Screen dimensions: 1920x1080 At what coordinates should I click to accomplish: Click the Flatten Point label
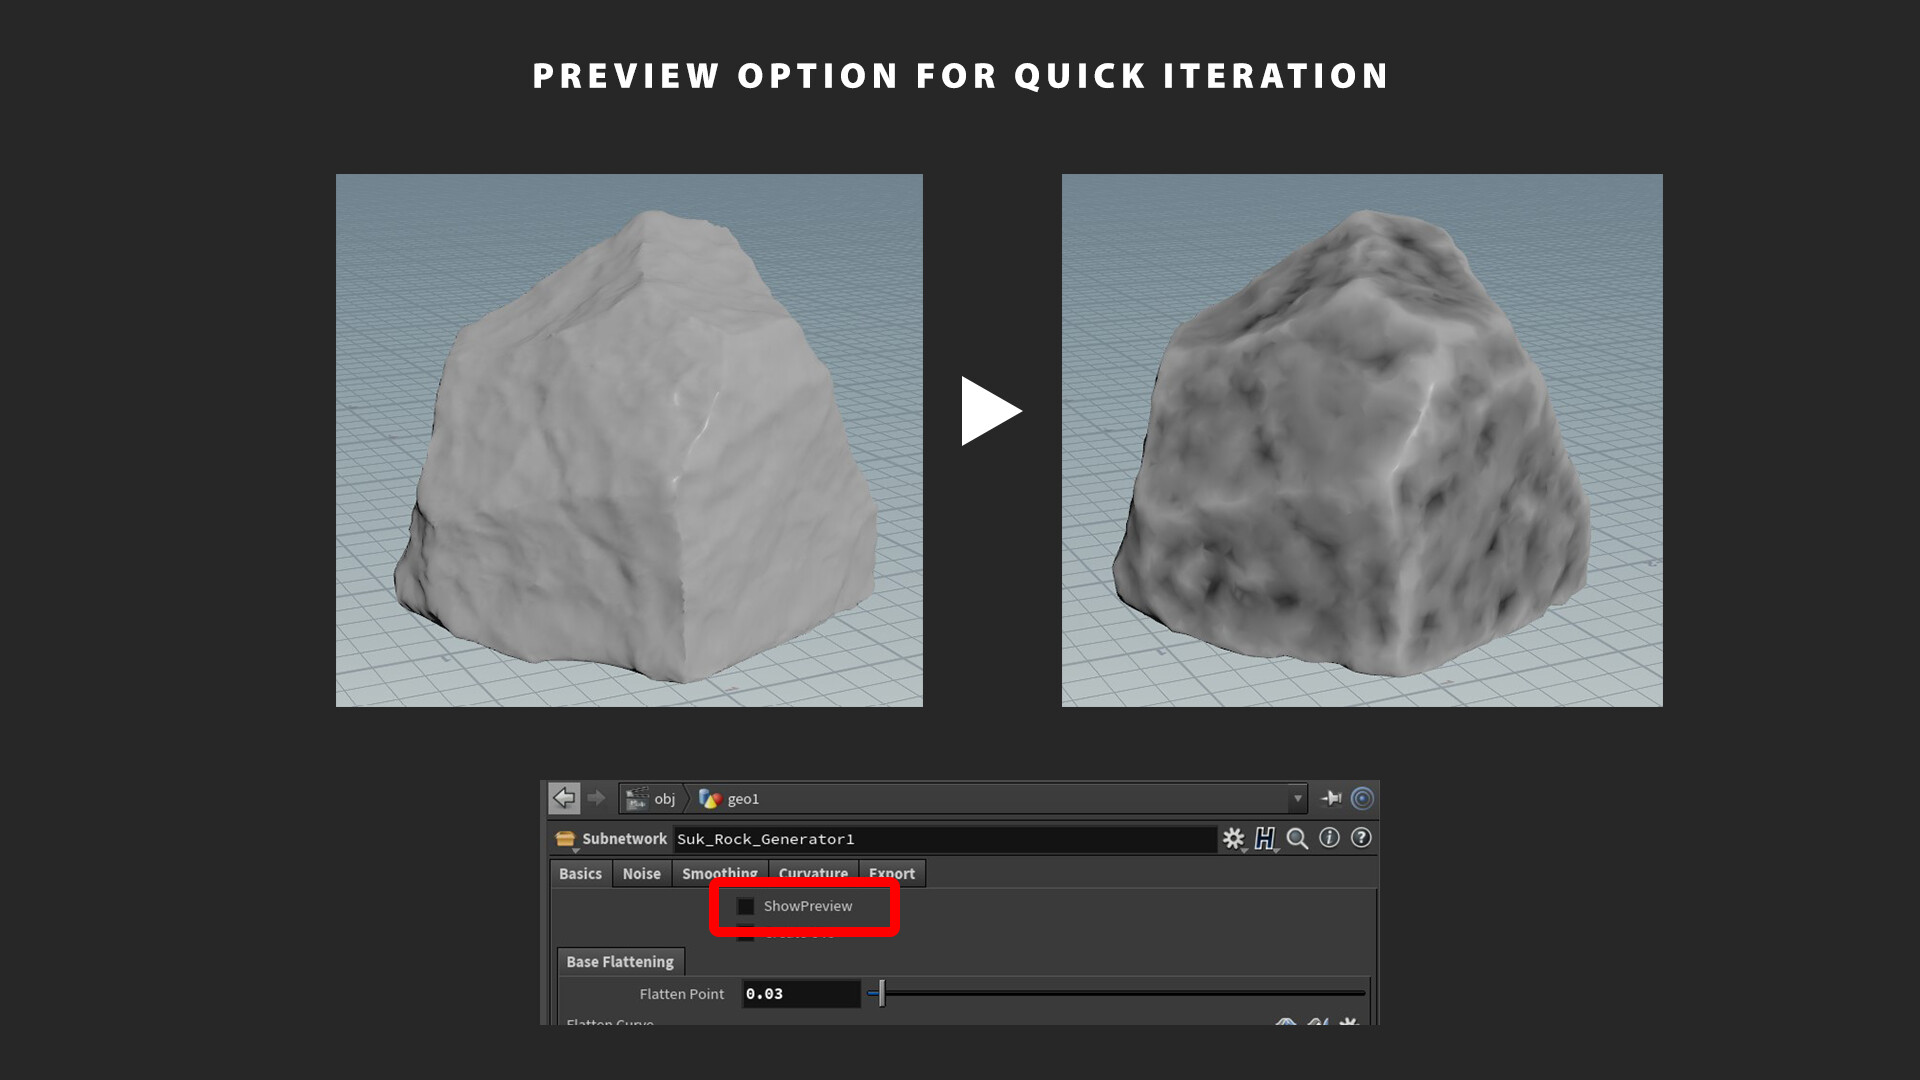click(682, 994)
